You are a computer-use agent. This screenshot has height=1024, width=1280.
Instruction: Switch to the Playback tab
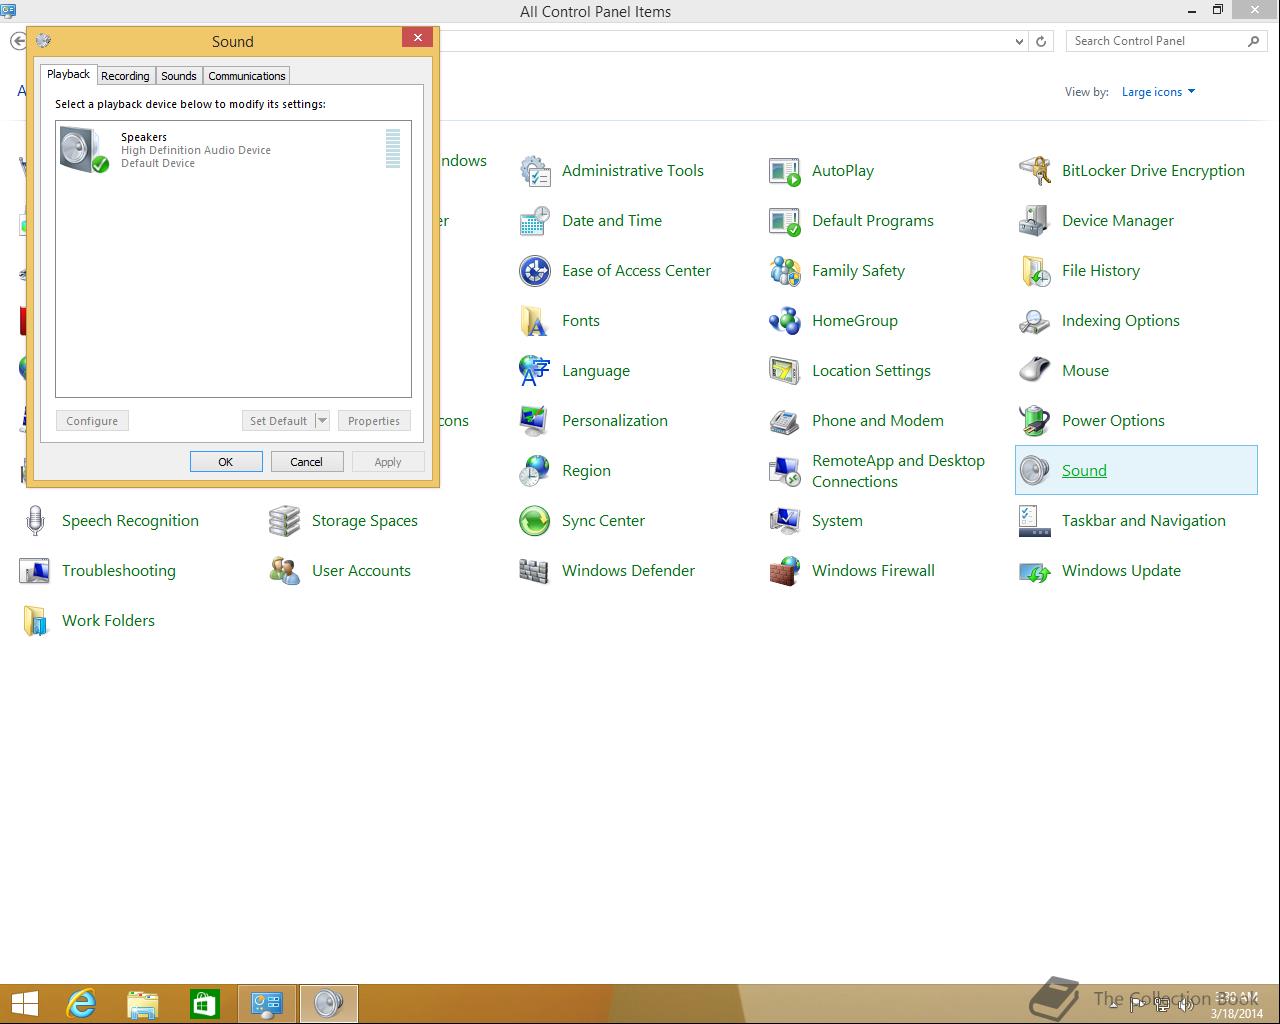[x=69, y=75]
